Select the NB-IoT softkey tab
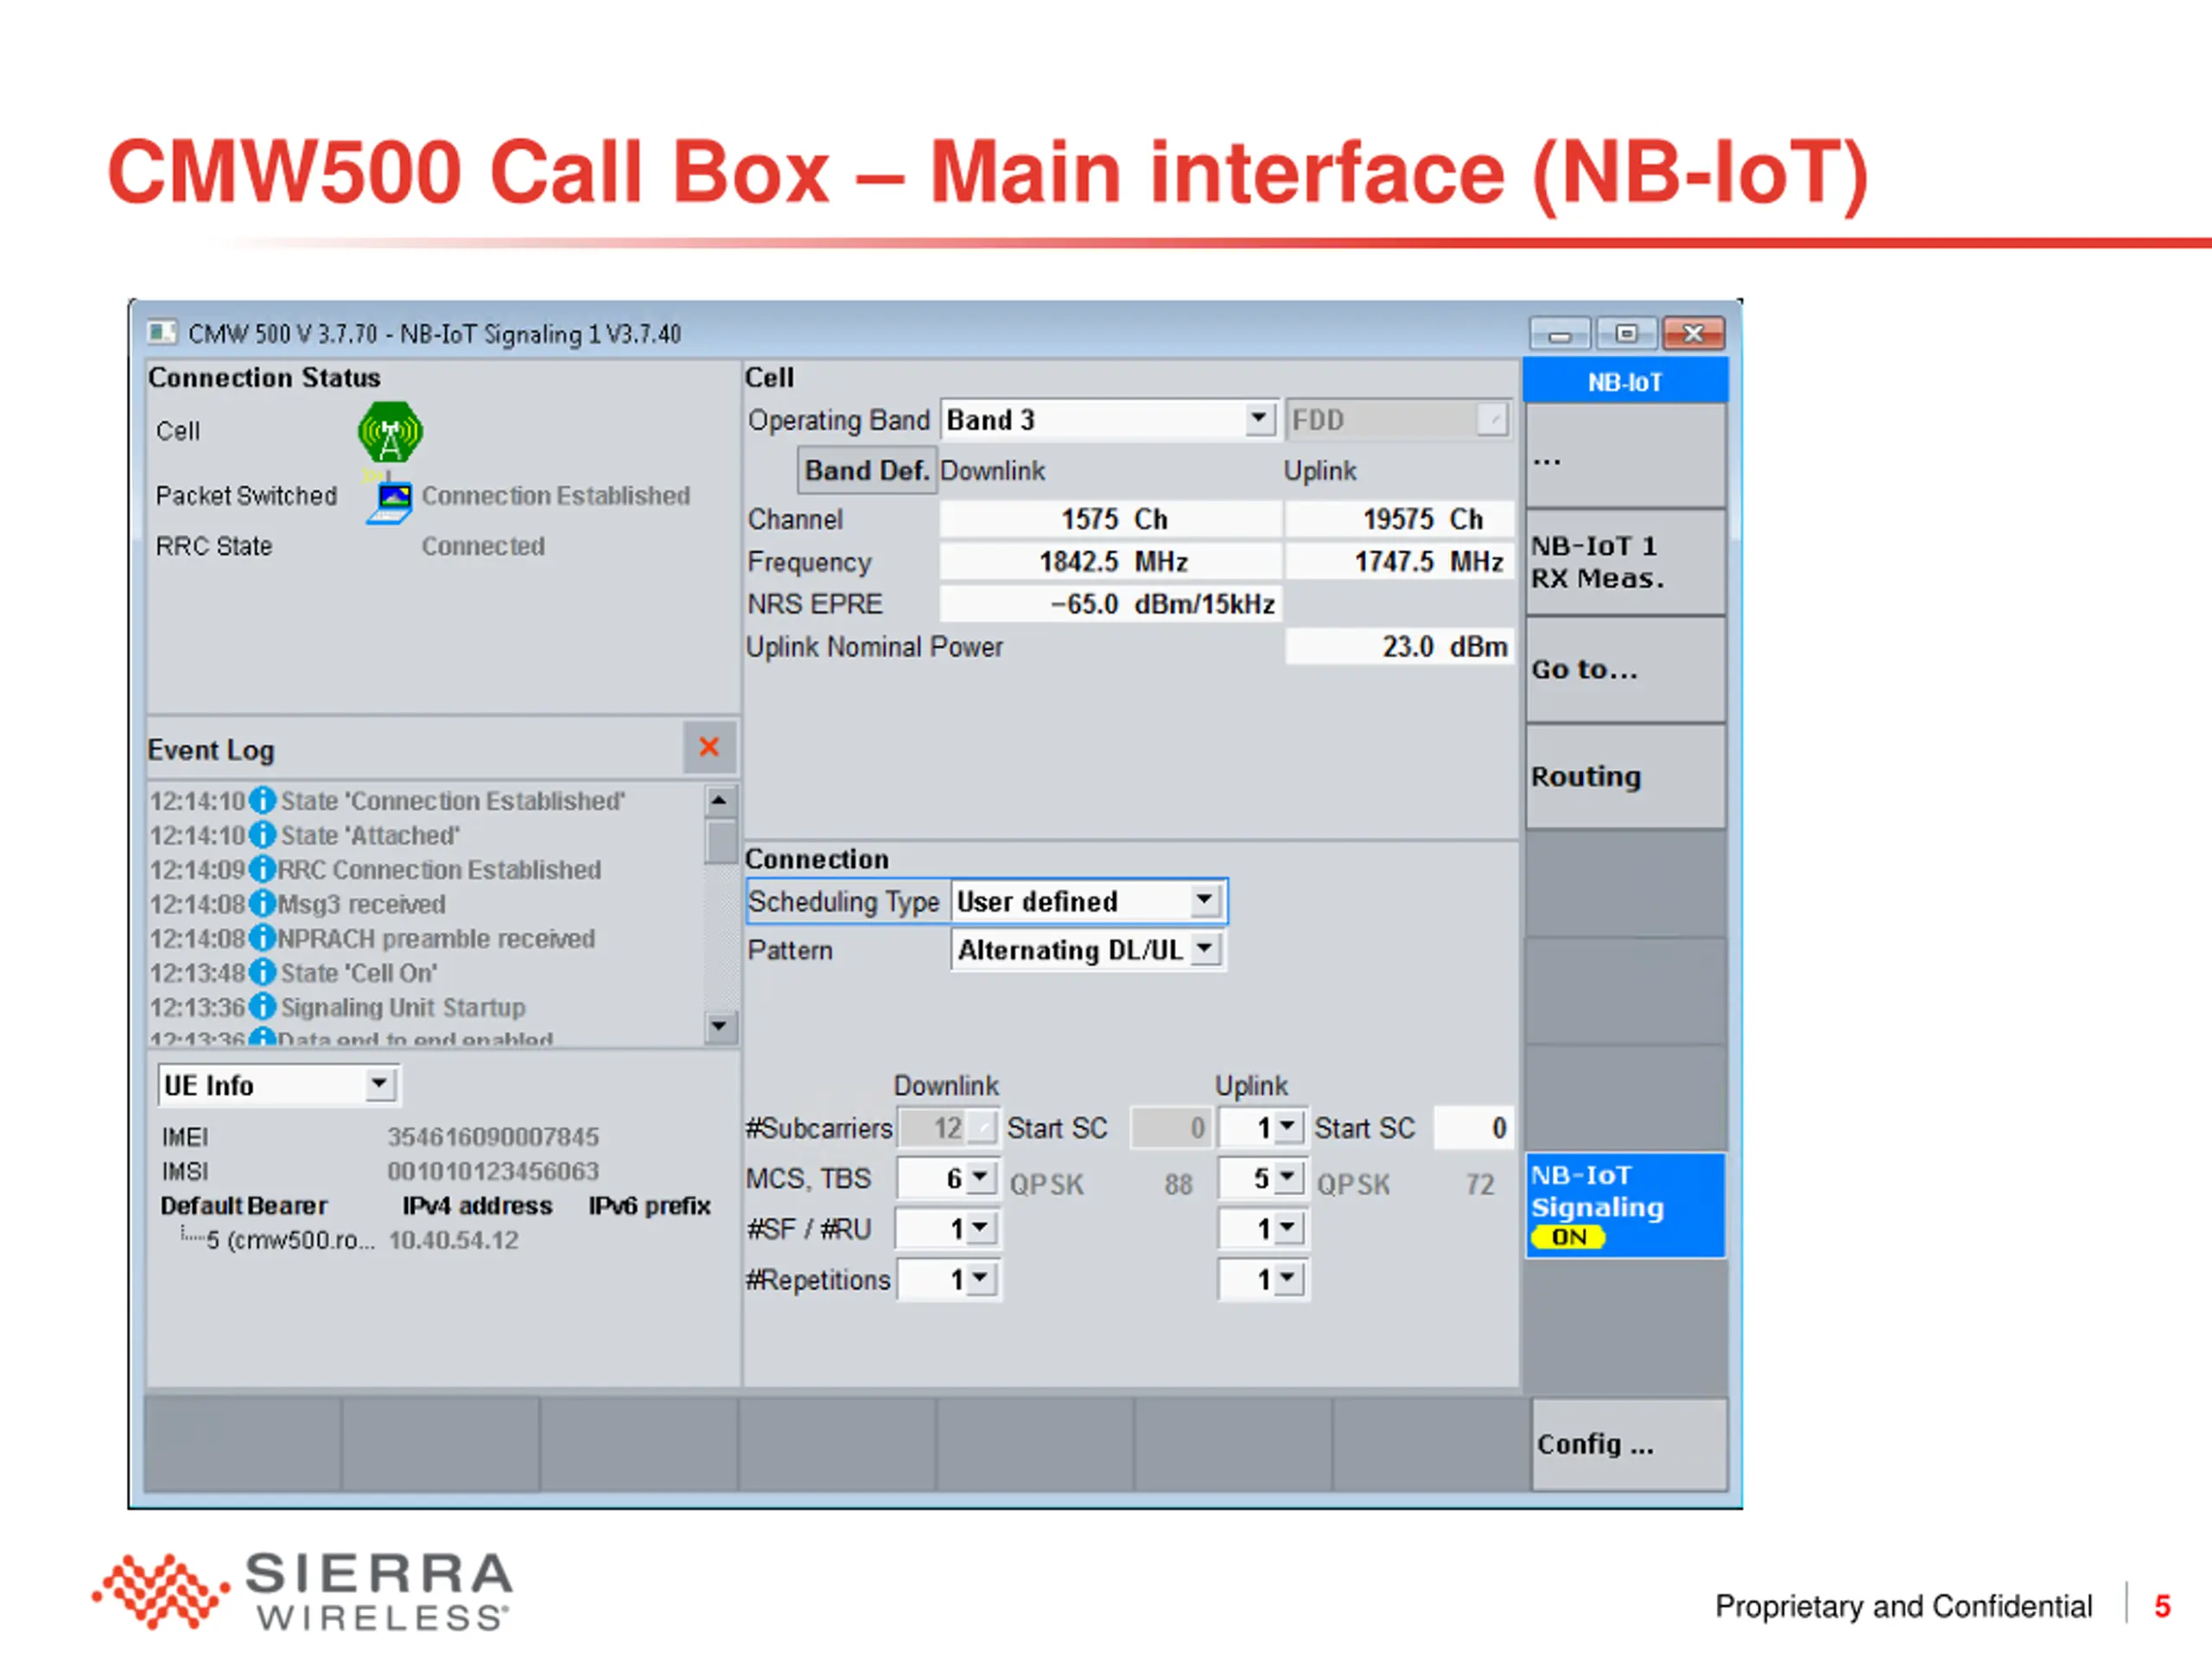The width and height of the screenshot is (2212, 1659). (1624, 382)
